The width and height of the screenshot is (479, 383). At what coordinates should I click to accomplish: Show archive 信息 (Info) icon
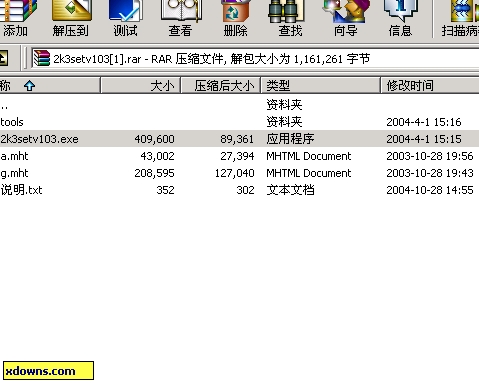400,17
